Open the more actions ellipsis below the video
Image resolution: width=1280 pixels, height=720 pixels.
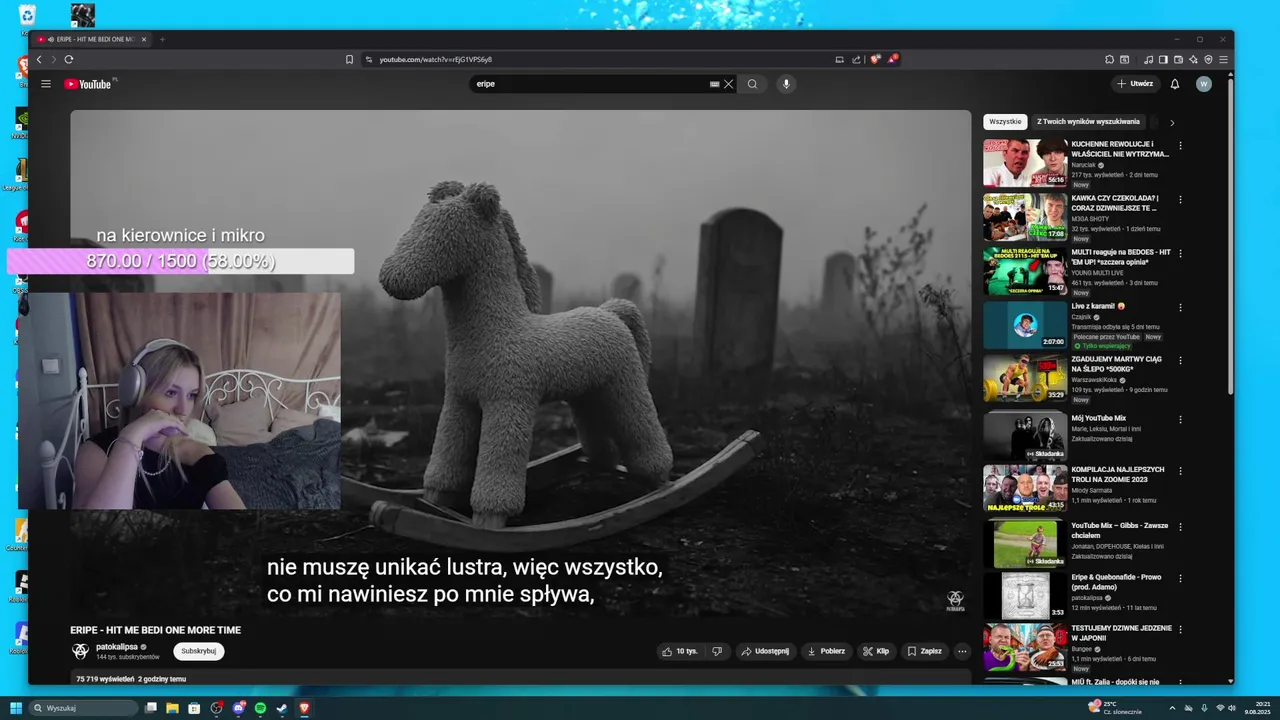tap(962, 651)
